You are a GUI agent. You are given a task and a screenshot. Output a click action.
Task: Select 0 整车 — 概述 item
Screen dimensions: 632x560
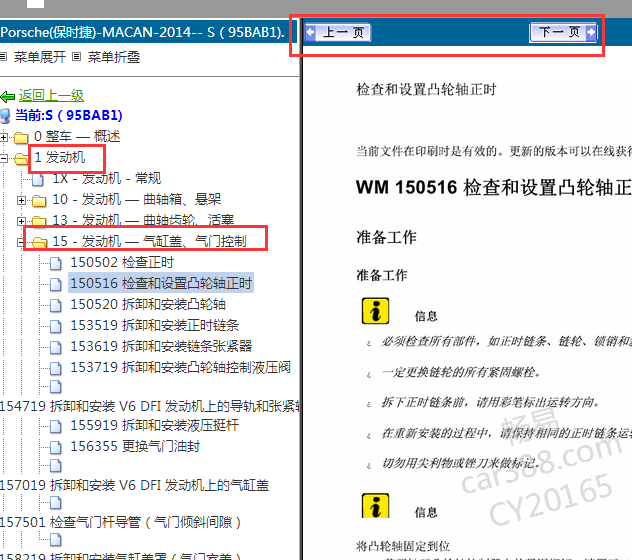coord(77,136)
